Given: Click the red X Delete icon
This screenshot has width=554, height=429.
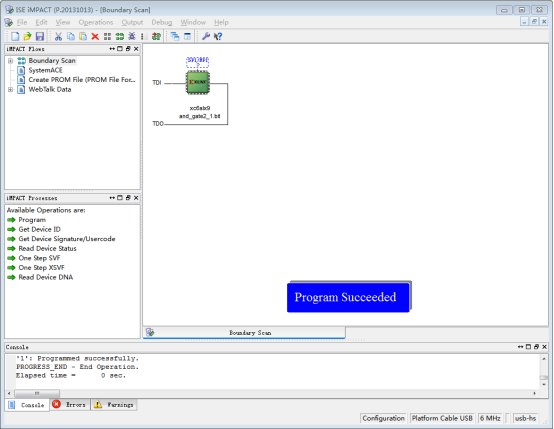Looking at the screenshot, I should 95,36.
